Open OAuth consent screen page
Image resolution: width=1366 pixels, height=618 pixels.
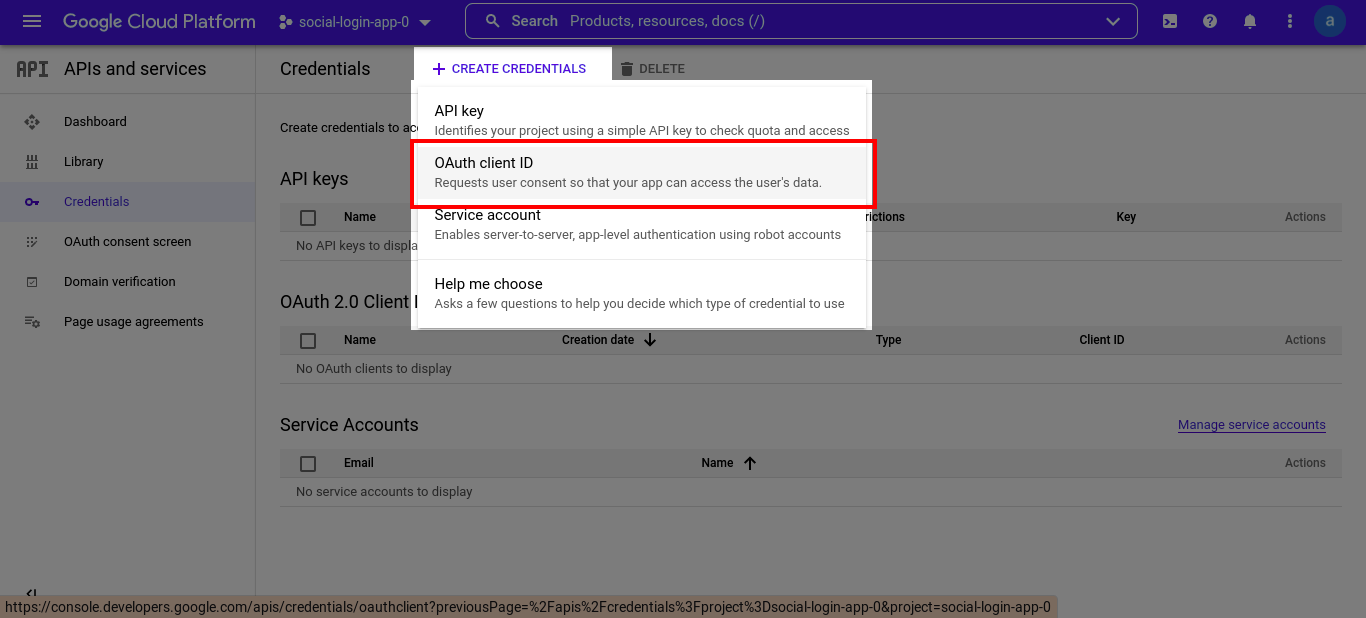[x=128, y=242]
